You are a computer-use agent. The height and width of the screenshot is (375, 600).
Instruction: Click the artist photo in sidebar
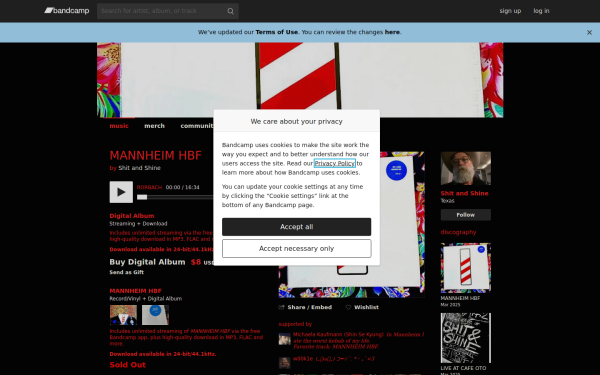click(x=466, y=168)
